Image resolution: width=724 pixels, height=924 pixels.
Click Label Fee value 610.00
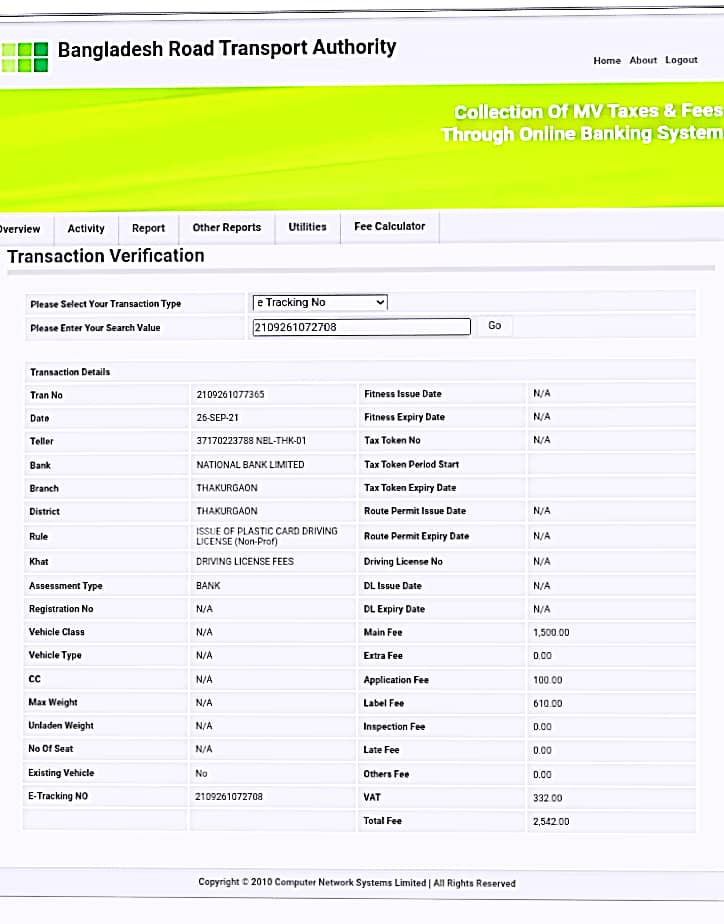(x=547, y=704)
